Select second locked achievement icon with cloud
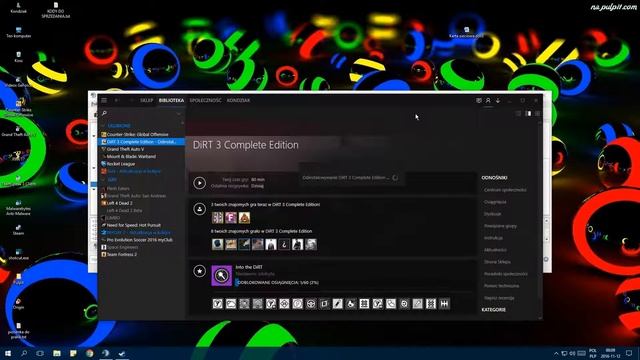Screen dimensions: 640x360 [x=231, y=304]
